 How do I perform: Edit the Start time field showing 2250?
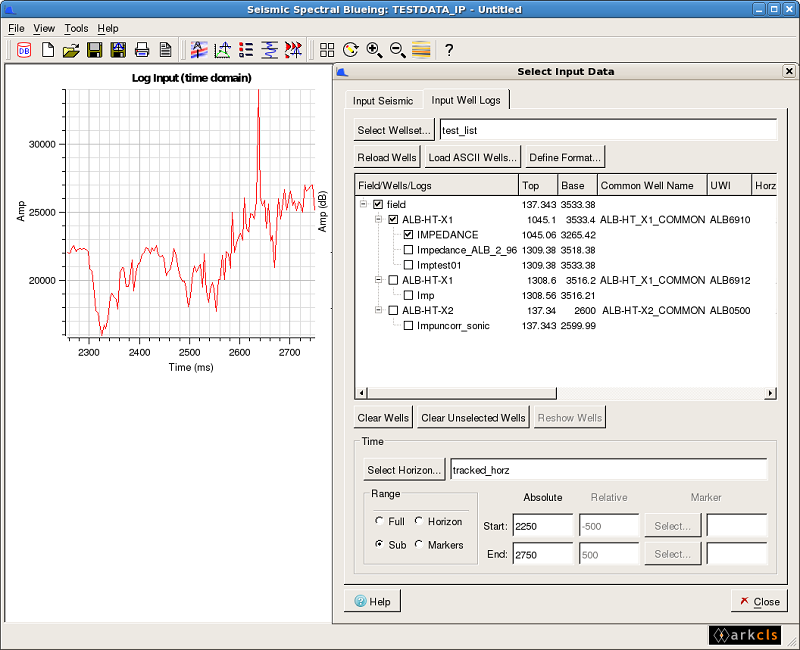point(543,525)
